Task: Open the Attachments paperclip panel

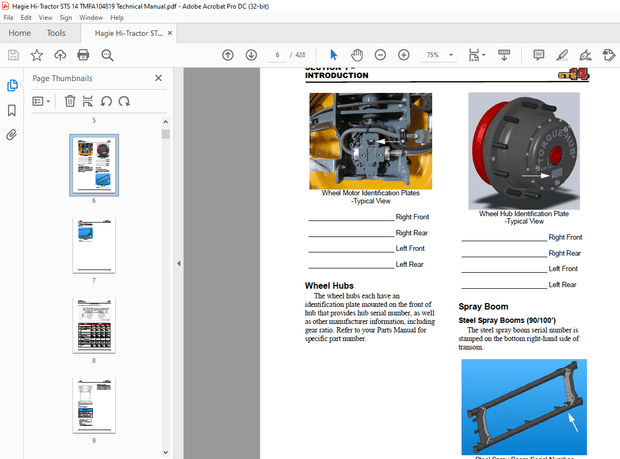Action: click(x=11, y=135)
